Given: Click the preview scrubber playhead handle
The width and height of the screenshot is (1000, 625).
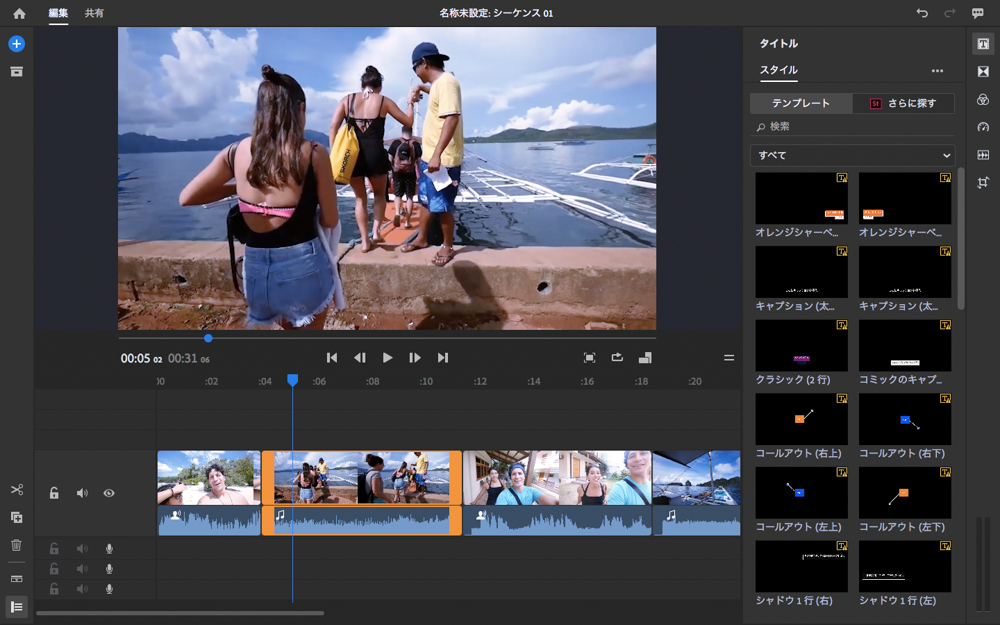Looking at the screenshot, I should (x=208, y=338).
